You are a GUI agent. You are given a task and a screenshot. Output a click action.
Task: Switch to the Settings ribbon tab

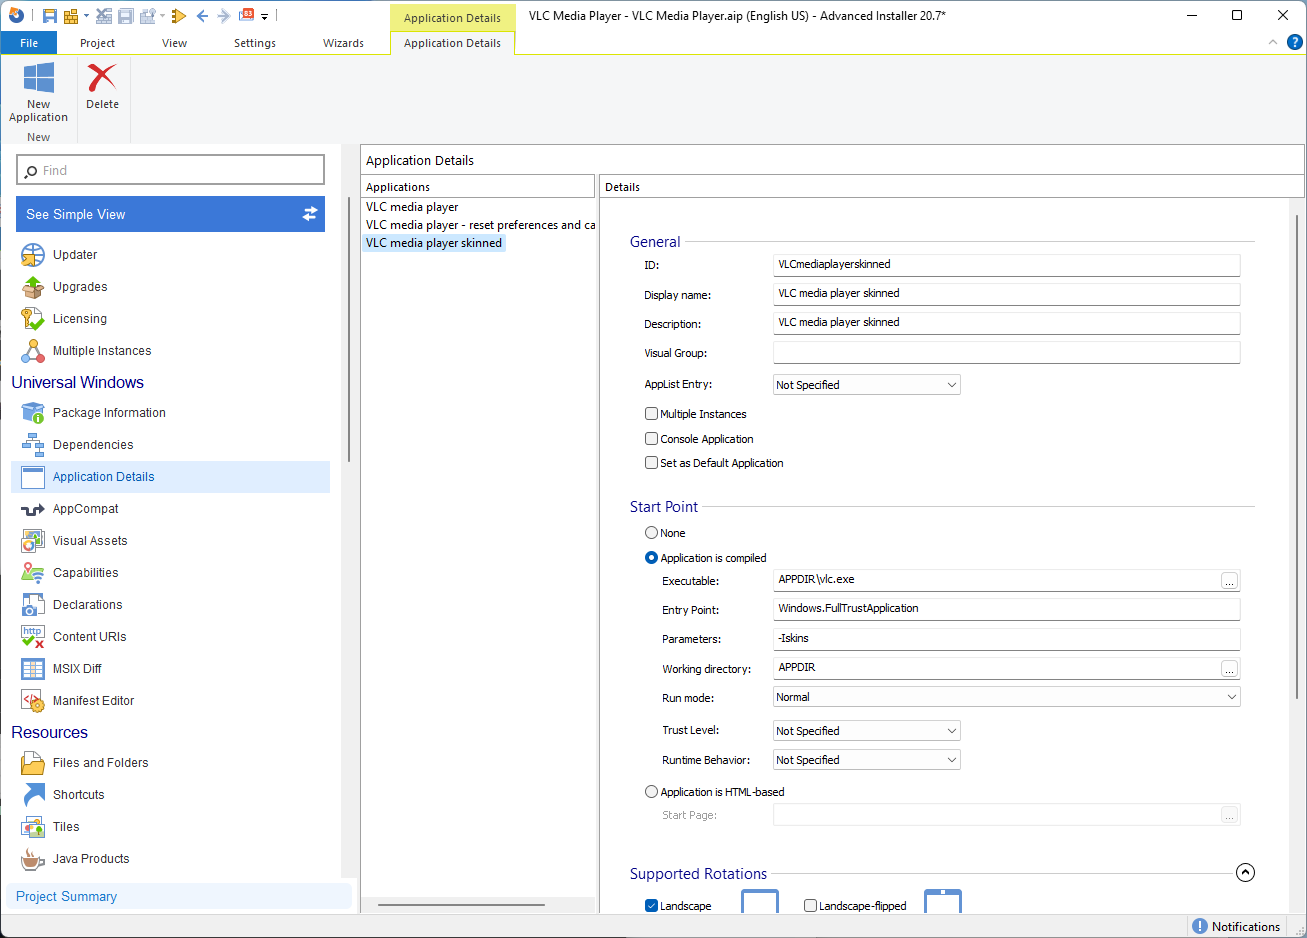(255, 43)
